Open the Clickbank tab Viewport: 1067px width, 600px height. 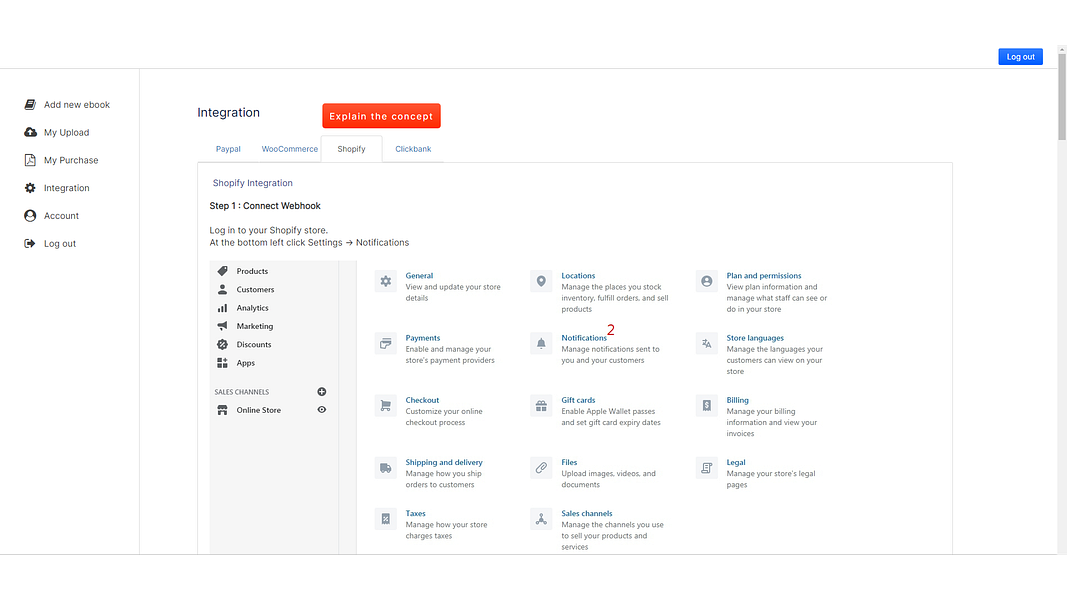413,149
